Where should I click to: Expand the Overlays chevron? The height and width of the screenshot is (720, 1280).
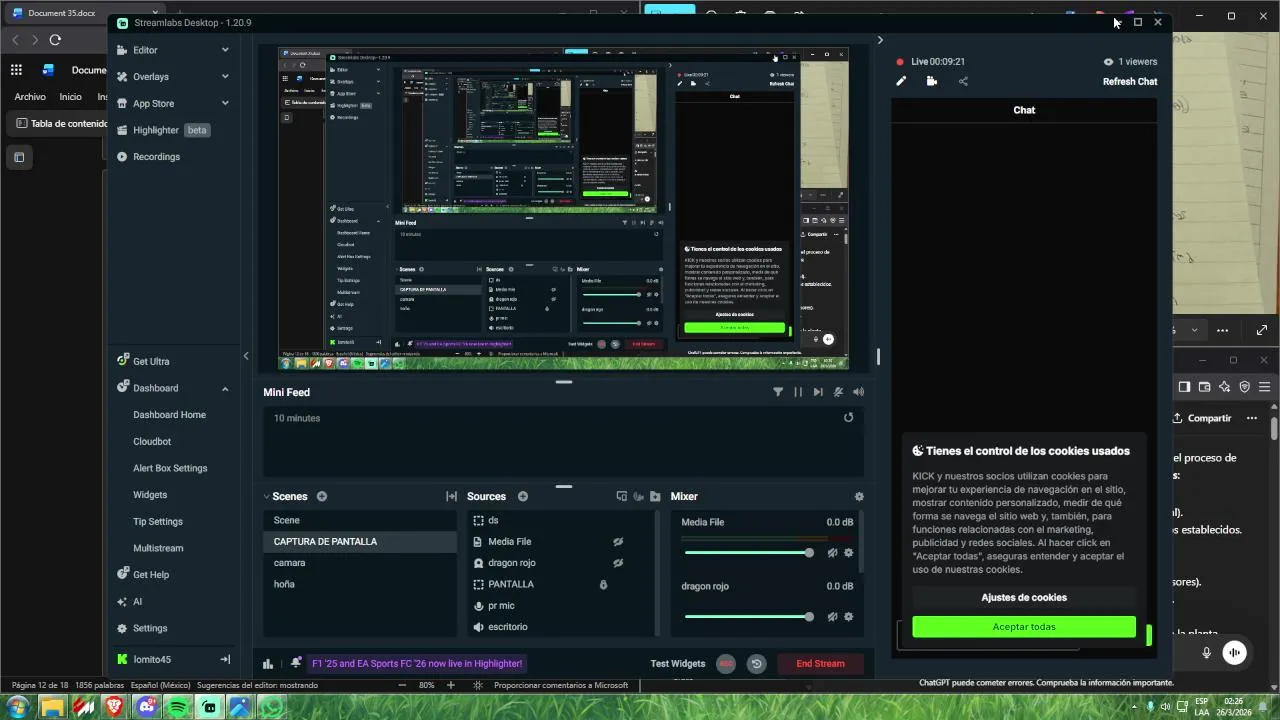[225, 77]
